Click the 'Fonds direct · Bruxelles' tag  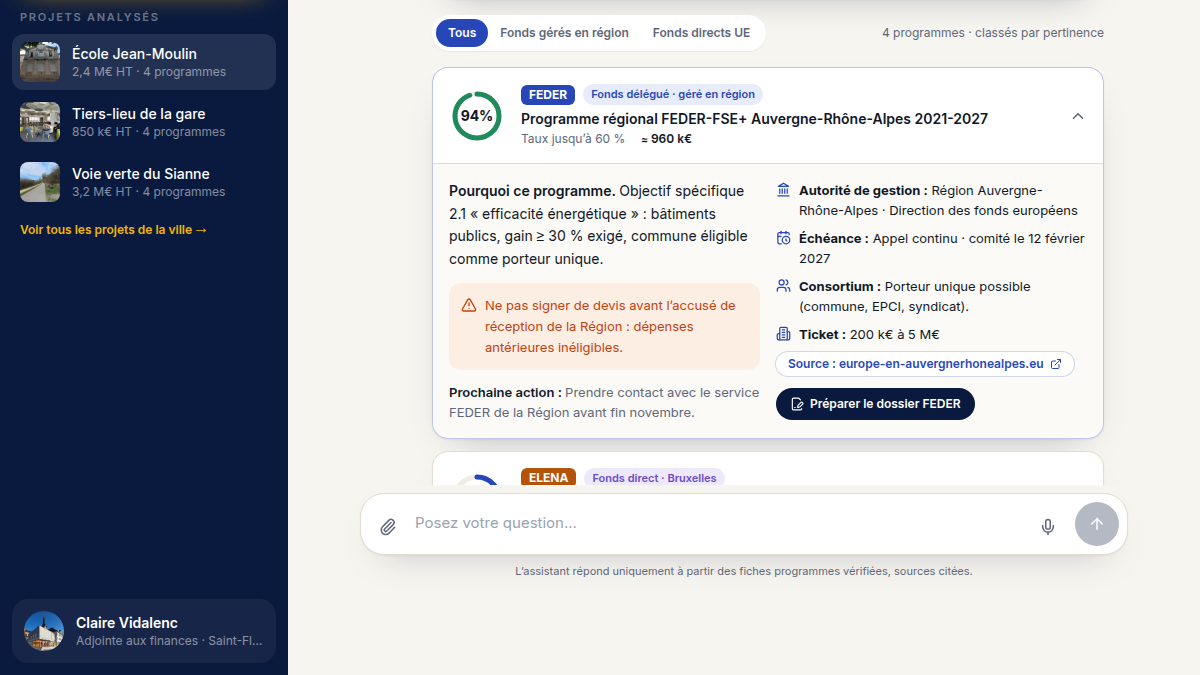(x=654, y=478)
